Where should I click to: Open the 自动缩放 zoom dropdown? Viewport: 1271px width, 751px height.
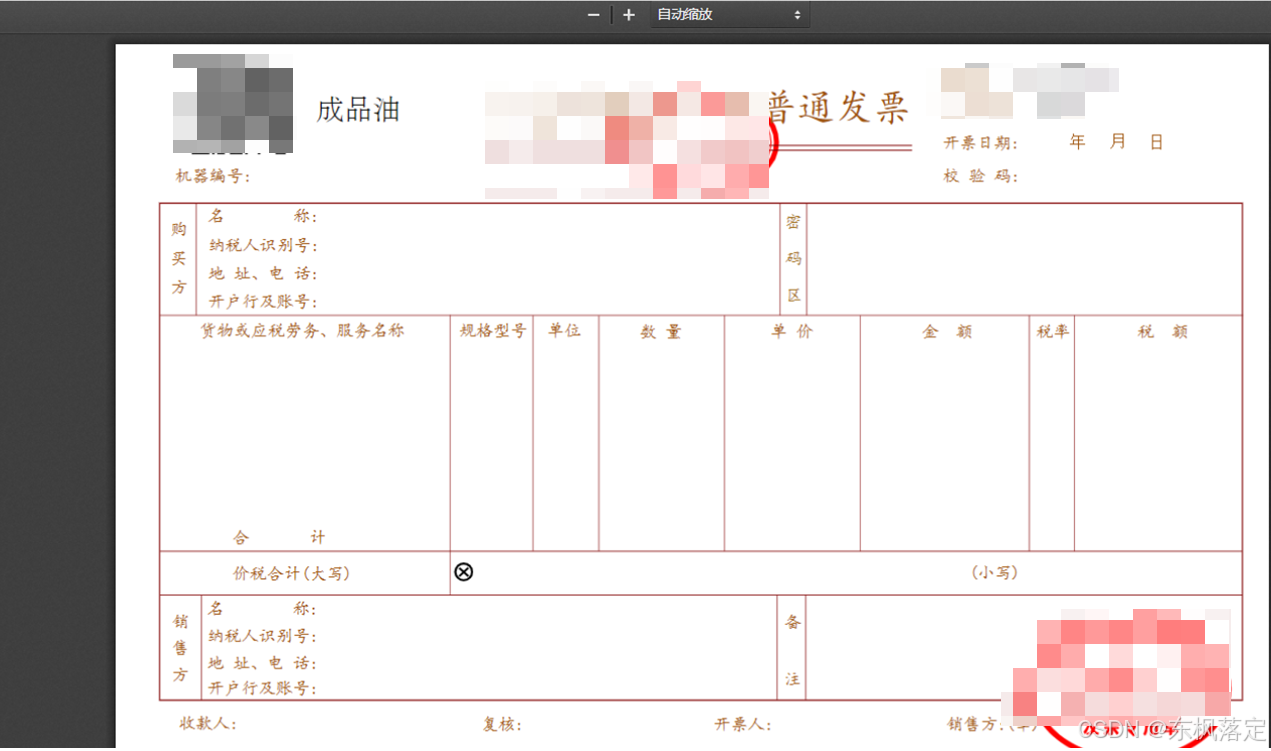(x=729, y=15)
